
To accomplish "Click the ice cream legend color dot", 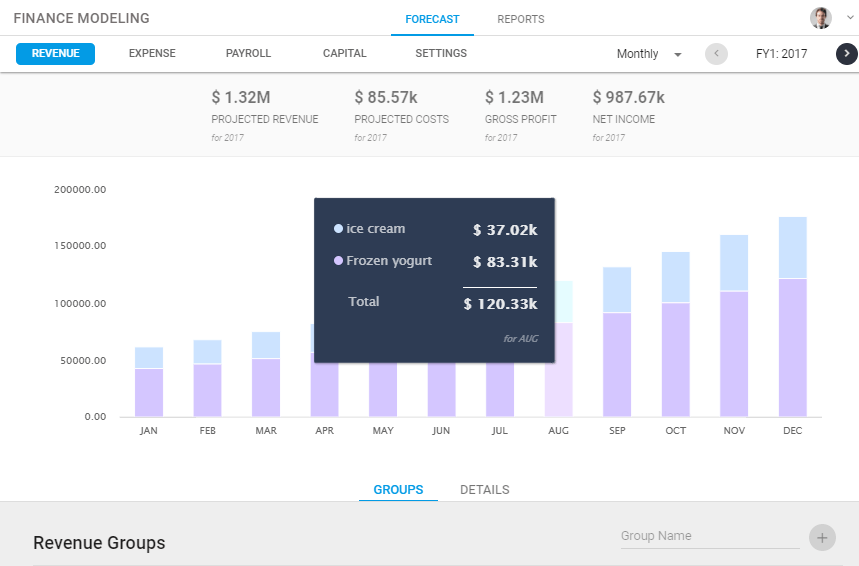I will tap(338, 229).
